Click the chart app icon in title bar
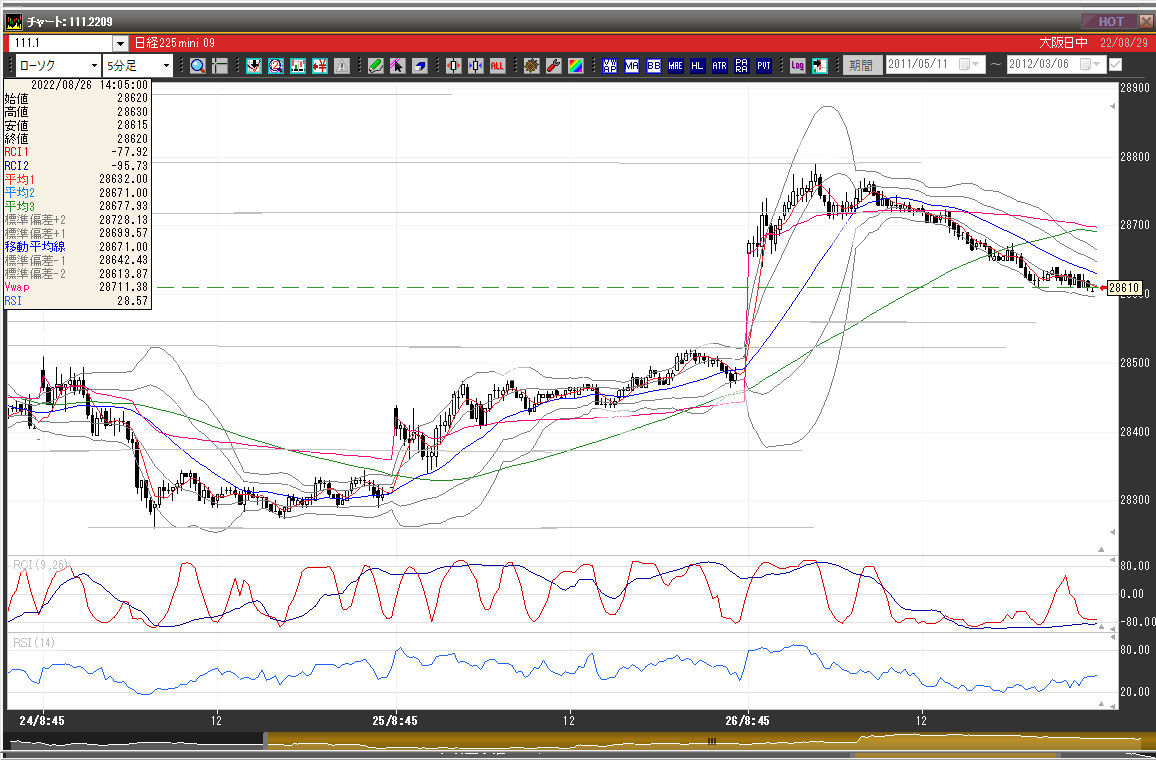The image size is (1156, 760). 14,21
